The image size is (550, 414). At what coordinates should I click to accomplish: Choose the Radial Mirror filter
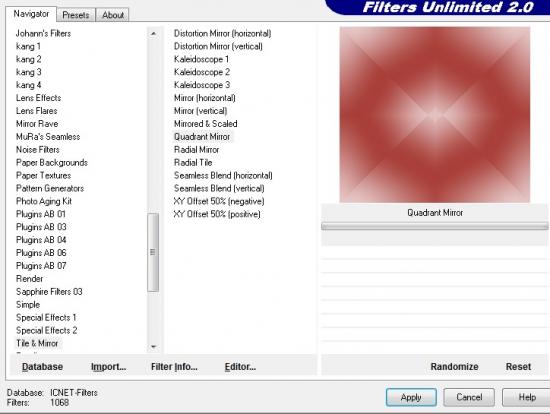click(196, 149)
